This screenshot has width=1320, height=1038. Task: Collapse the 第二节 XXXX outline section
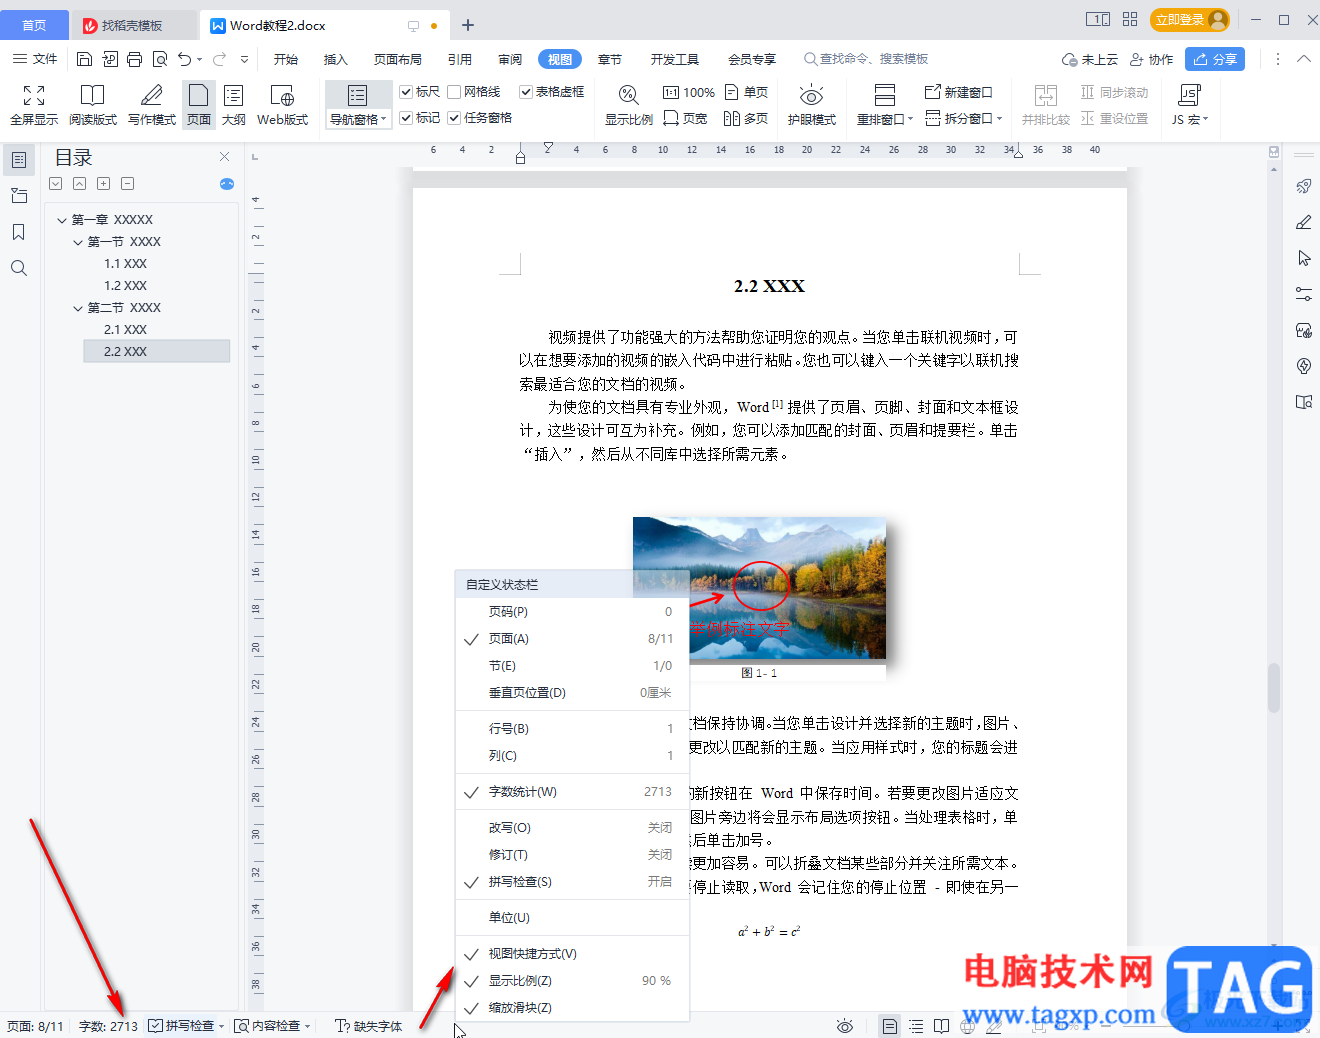tap(78, 308)
